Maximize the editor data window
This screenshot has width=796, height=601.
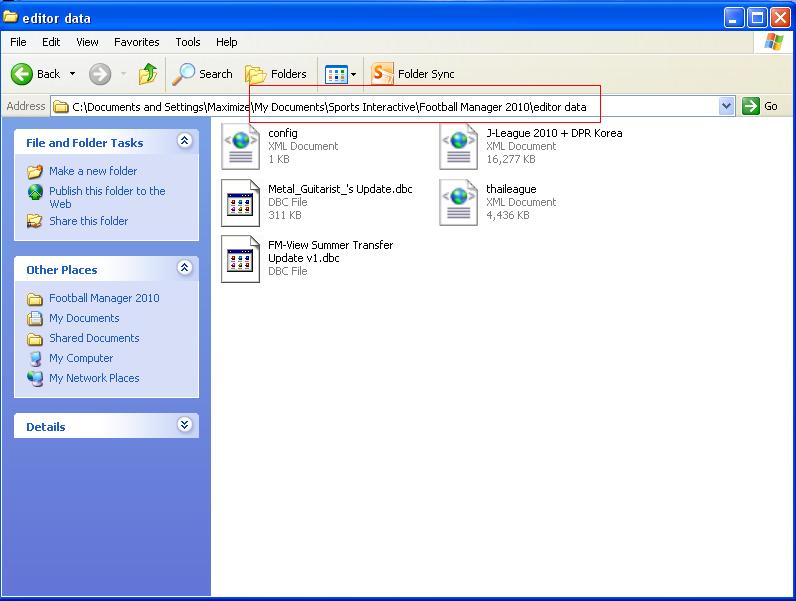tap(757, 18)
